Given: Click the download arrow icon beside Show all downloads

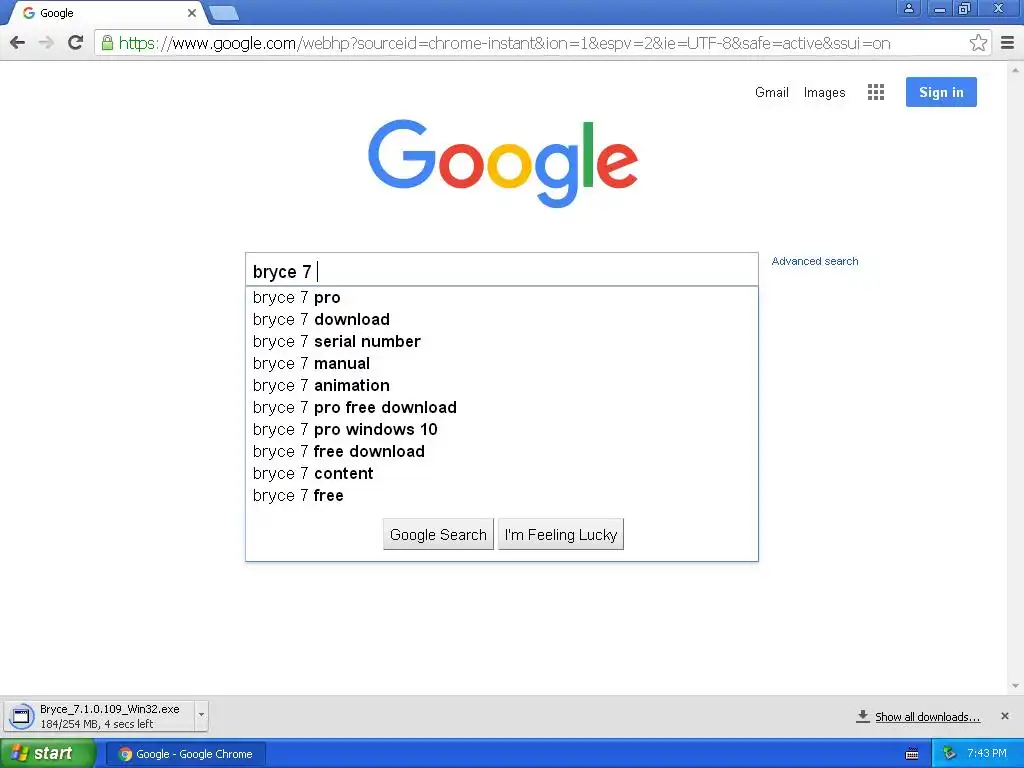Looking at the screenshot, I should click(x=863, y=716).
